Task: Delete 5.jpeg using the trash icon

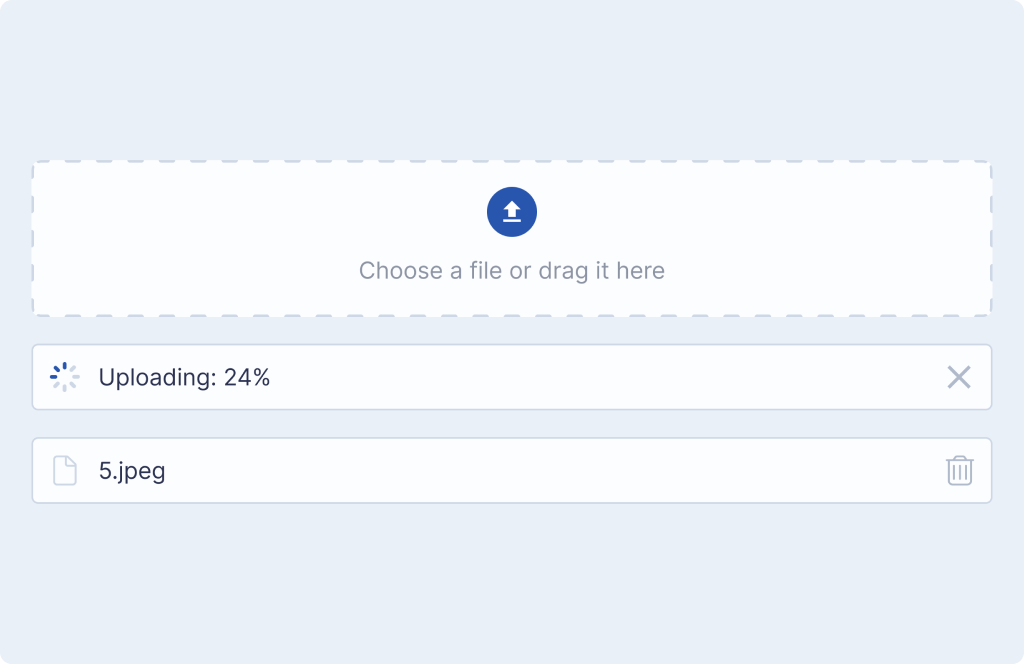Action: tap(959, 470)
